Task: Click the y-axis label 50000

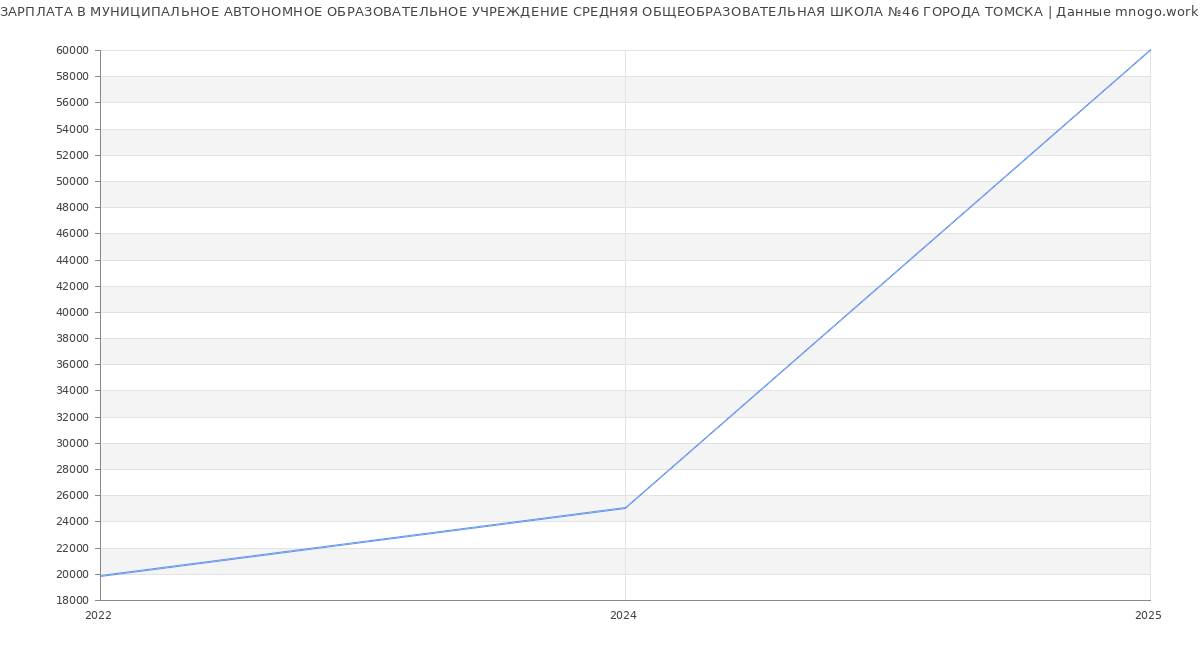Action: tap(73, 181)
